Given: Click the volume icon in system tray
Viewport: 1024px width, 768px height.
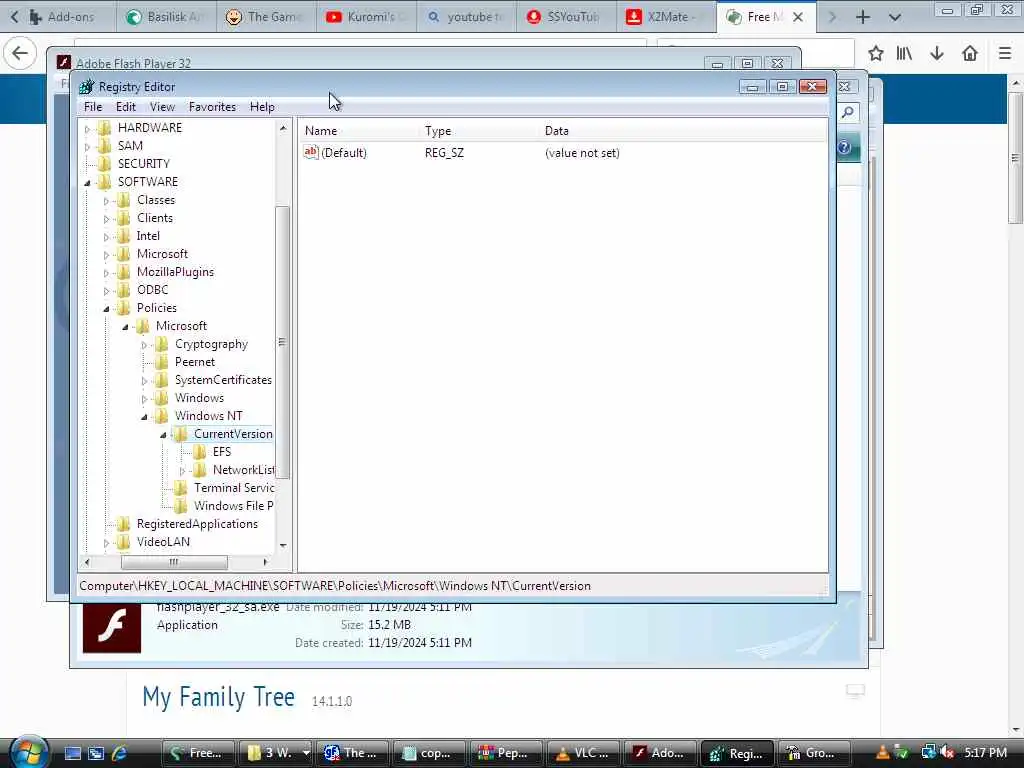Looking at the screenshot, I should coord(947,753).
